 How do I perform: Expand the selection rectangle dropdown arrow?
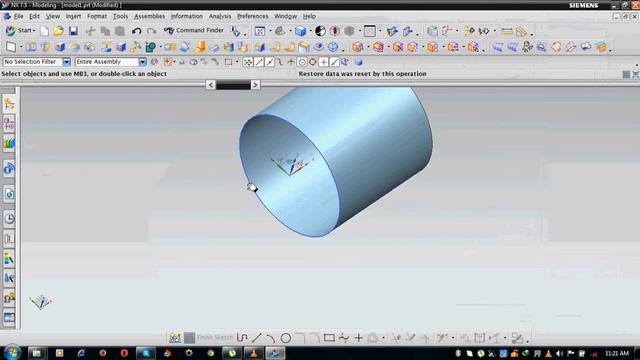pos(237,62)
